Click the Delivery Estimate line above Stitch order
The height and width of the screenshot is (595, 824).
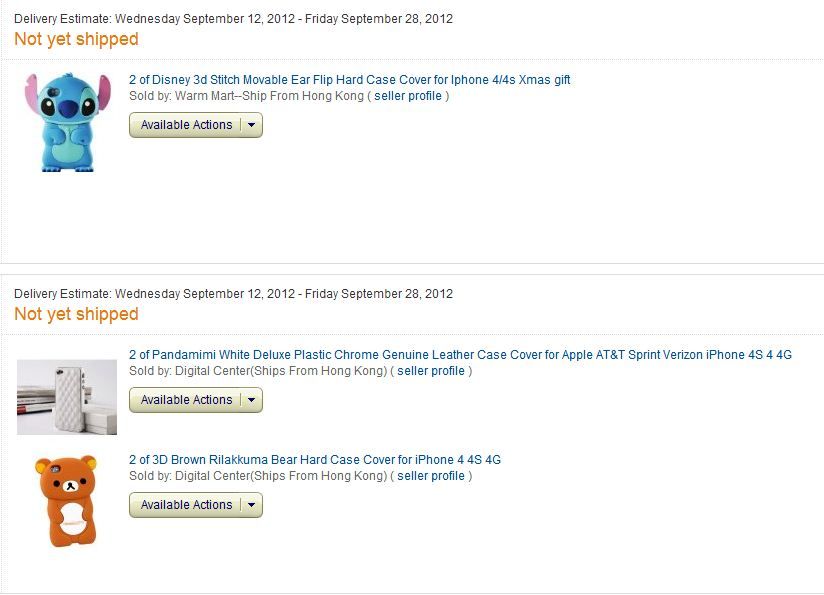233,19
